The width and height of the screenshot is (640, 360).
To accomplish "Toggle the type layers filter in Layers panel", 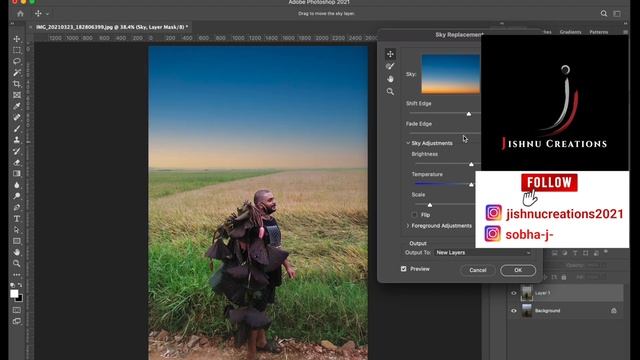I will tap(575, 253).
